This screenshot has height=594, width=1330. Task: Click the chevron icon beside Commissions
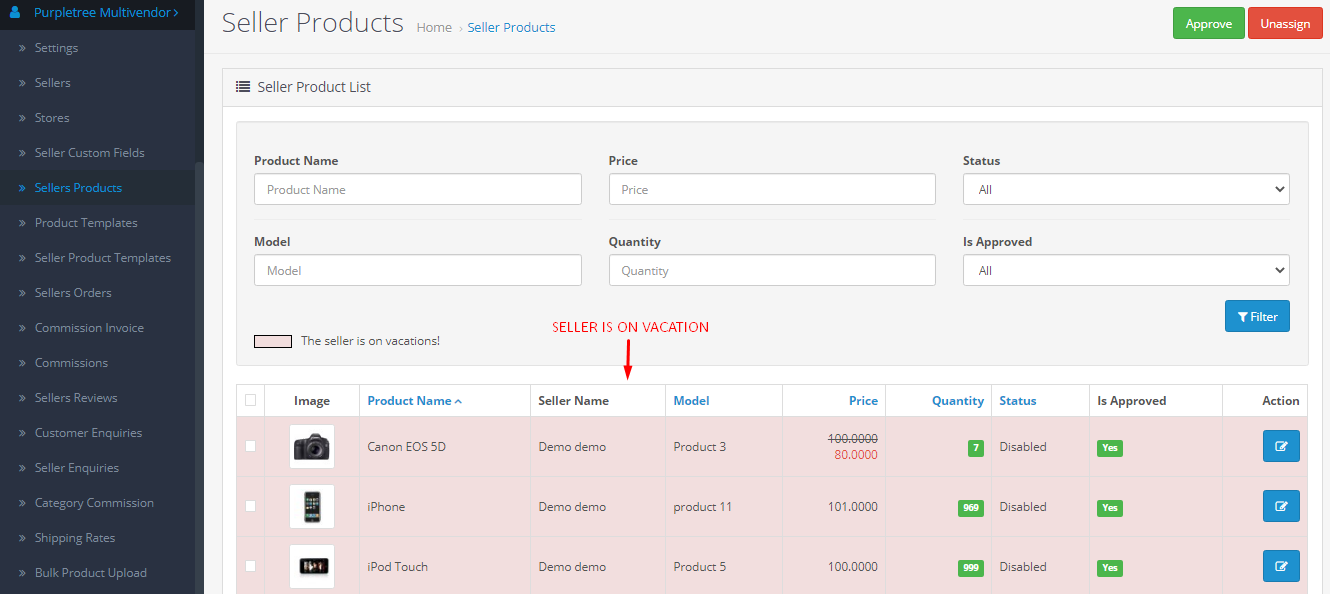[x=22, y=363]
